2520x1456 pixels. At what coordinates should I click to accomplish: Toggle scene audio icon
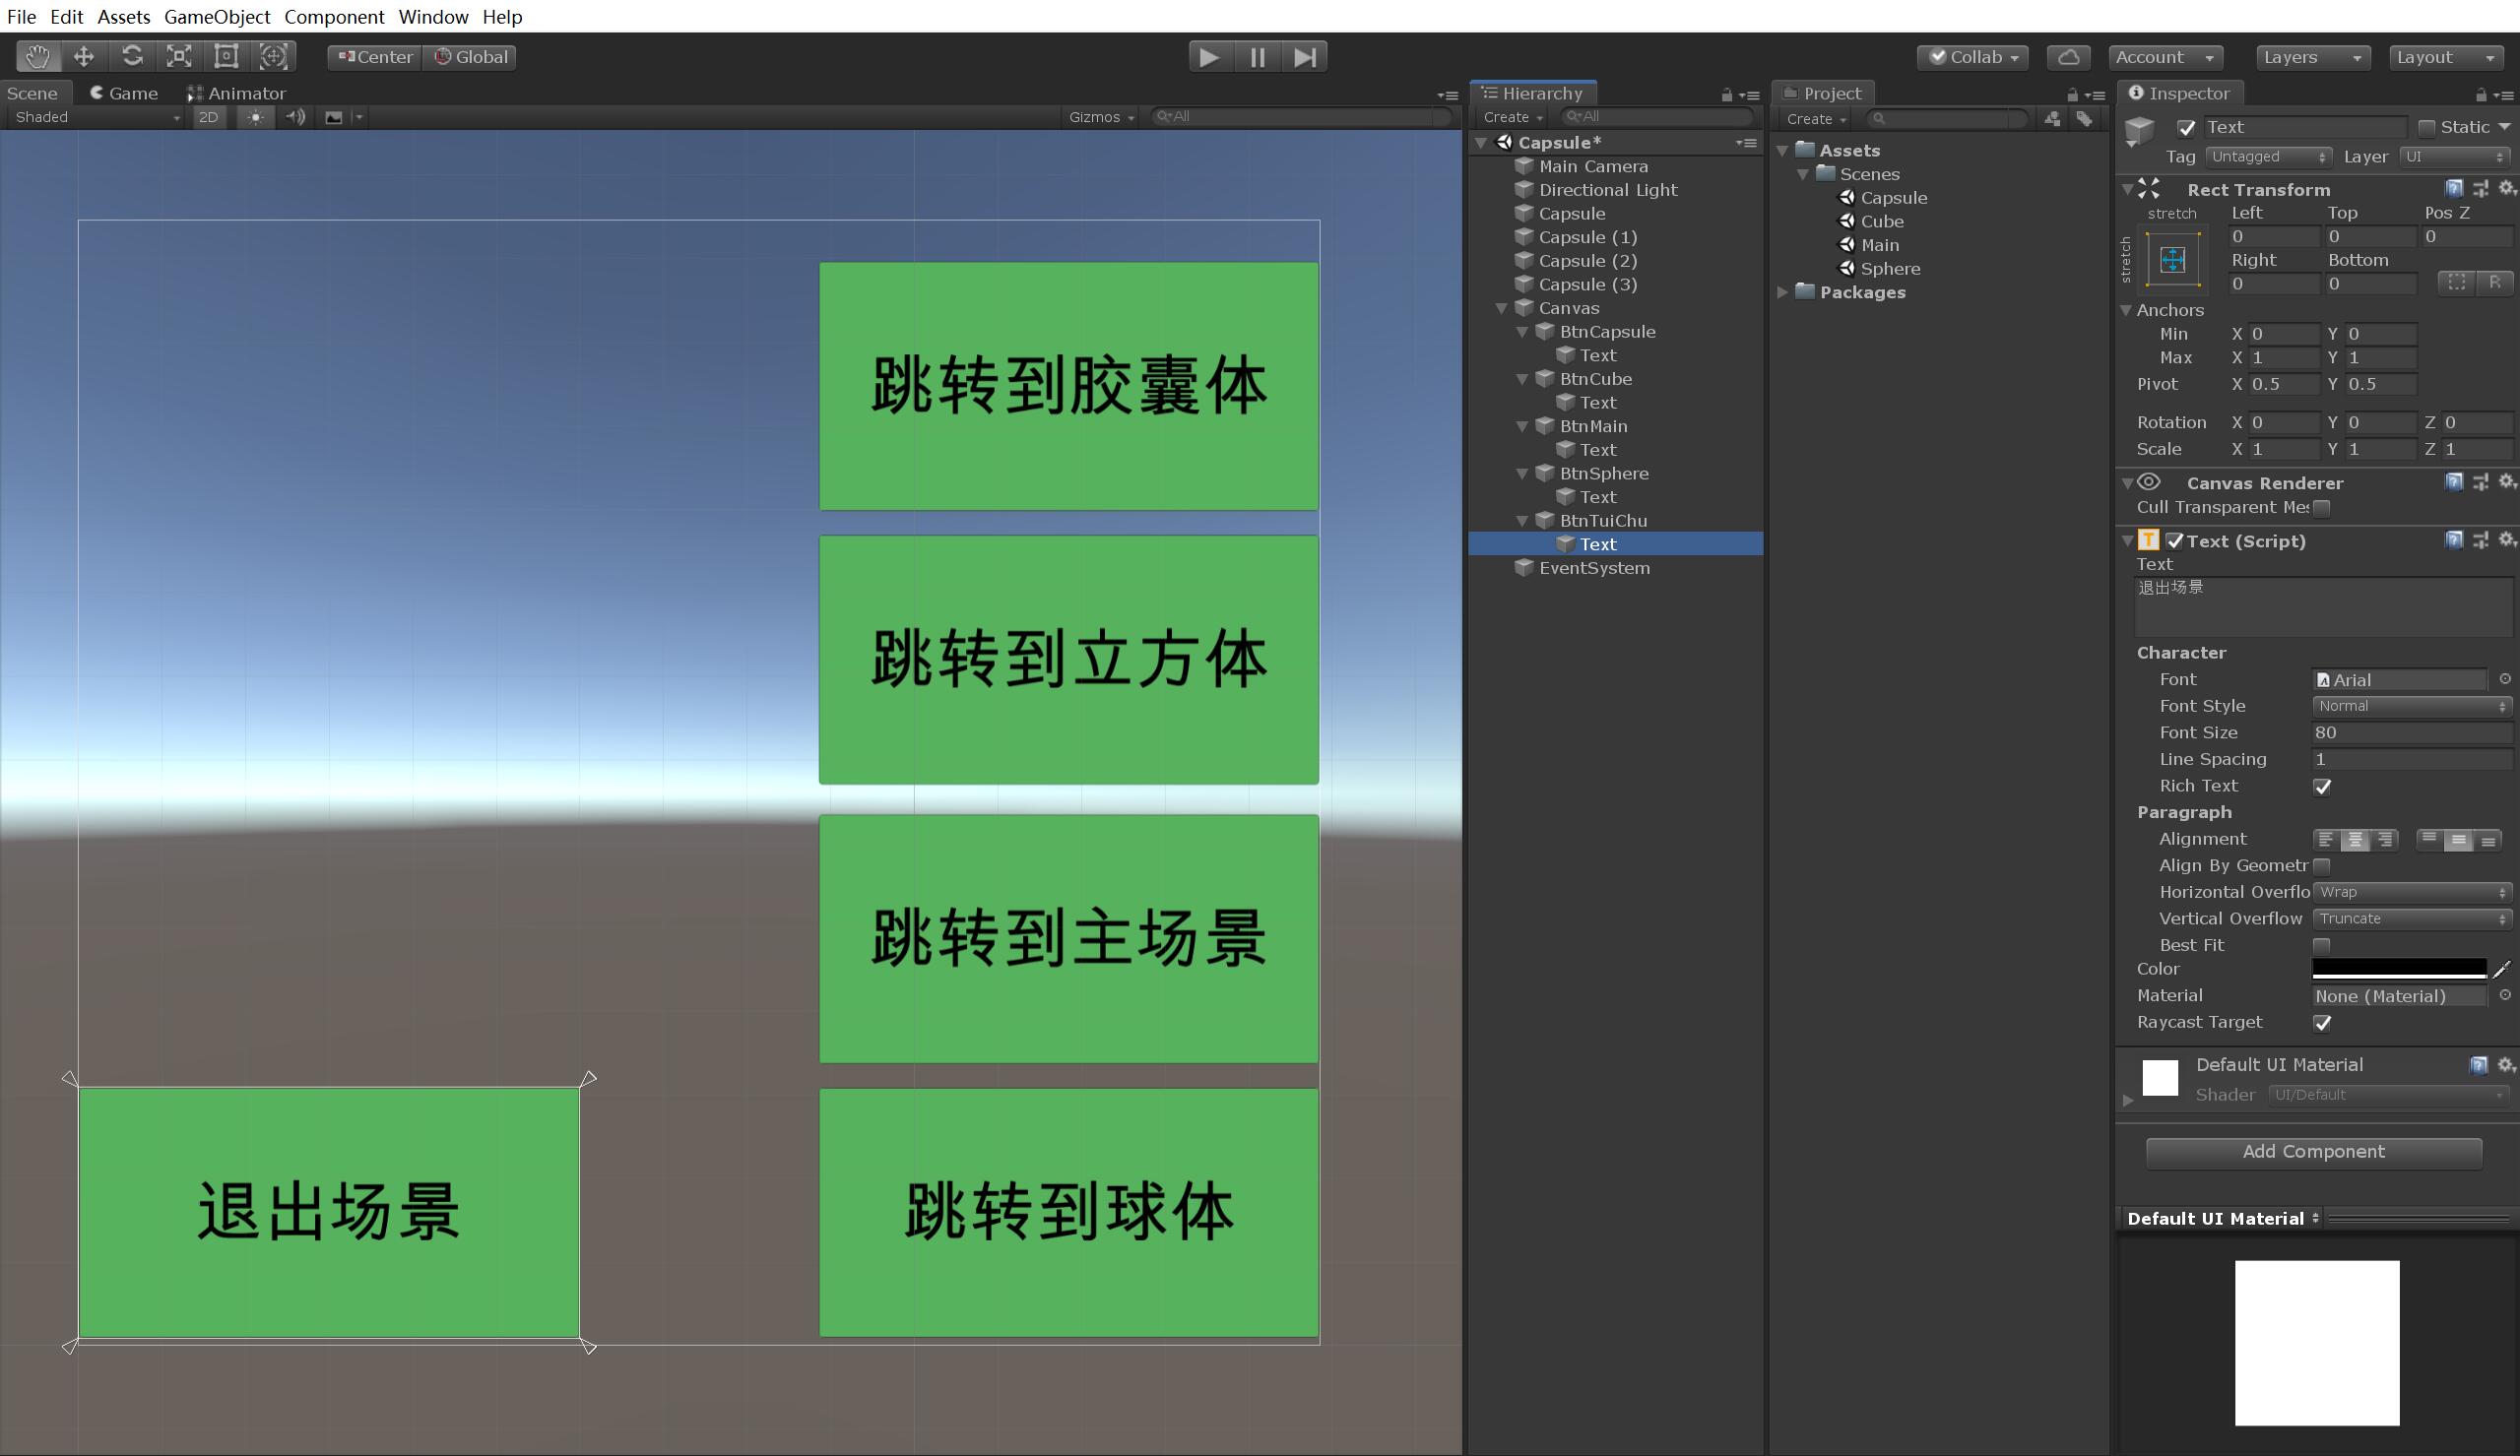point(295,117)
